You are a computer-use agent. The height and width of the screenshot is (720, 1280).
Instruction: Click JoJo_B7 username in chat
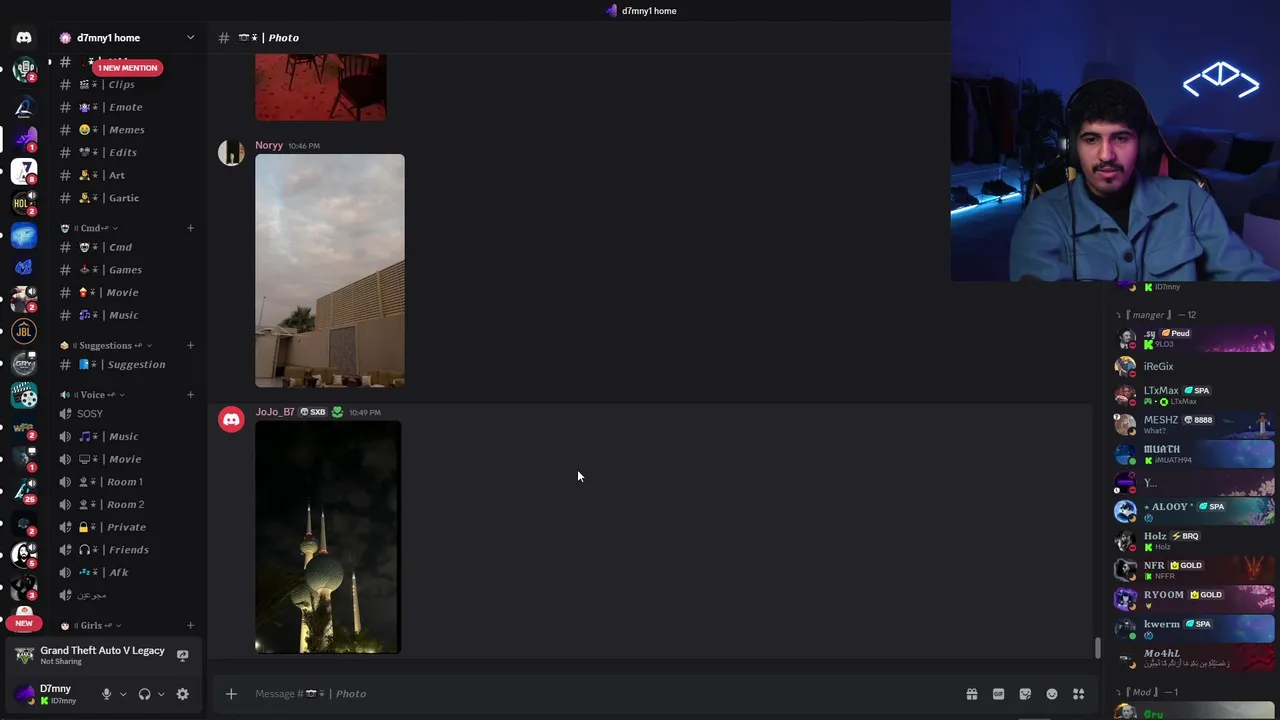tap(275, 412)
